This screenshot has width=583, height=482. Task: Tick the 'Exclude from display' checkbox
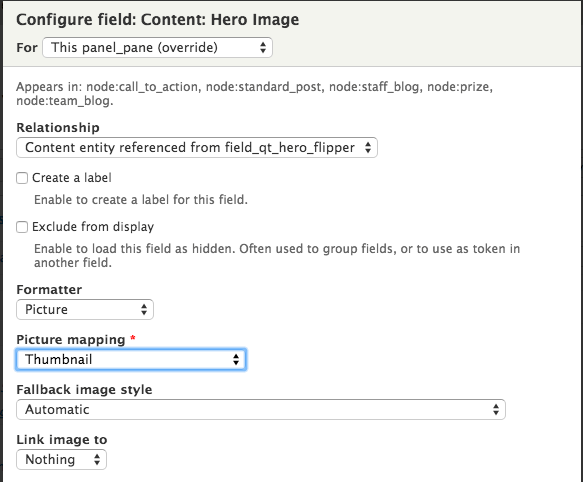point(22,227)
